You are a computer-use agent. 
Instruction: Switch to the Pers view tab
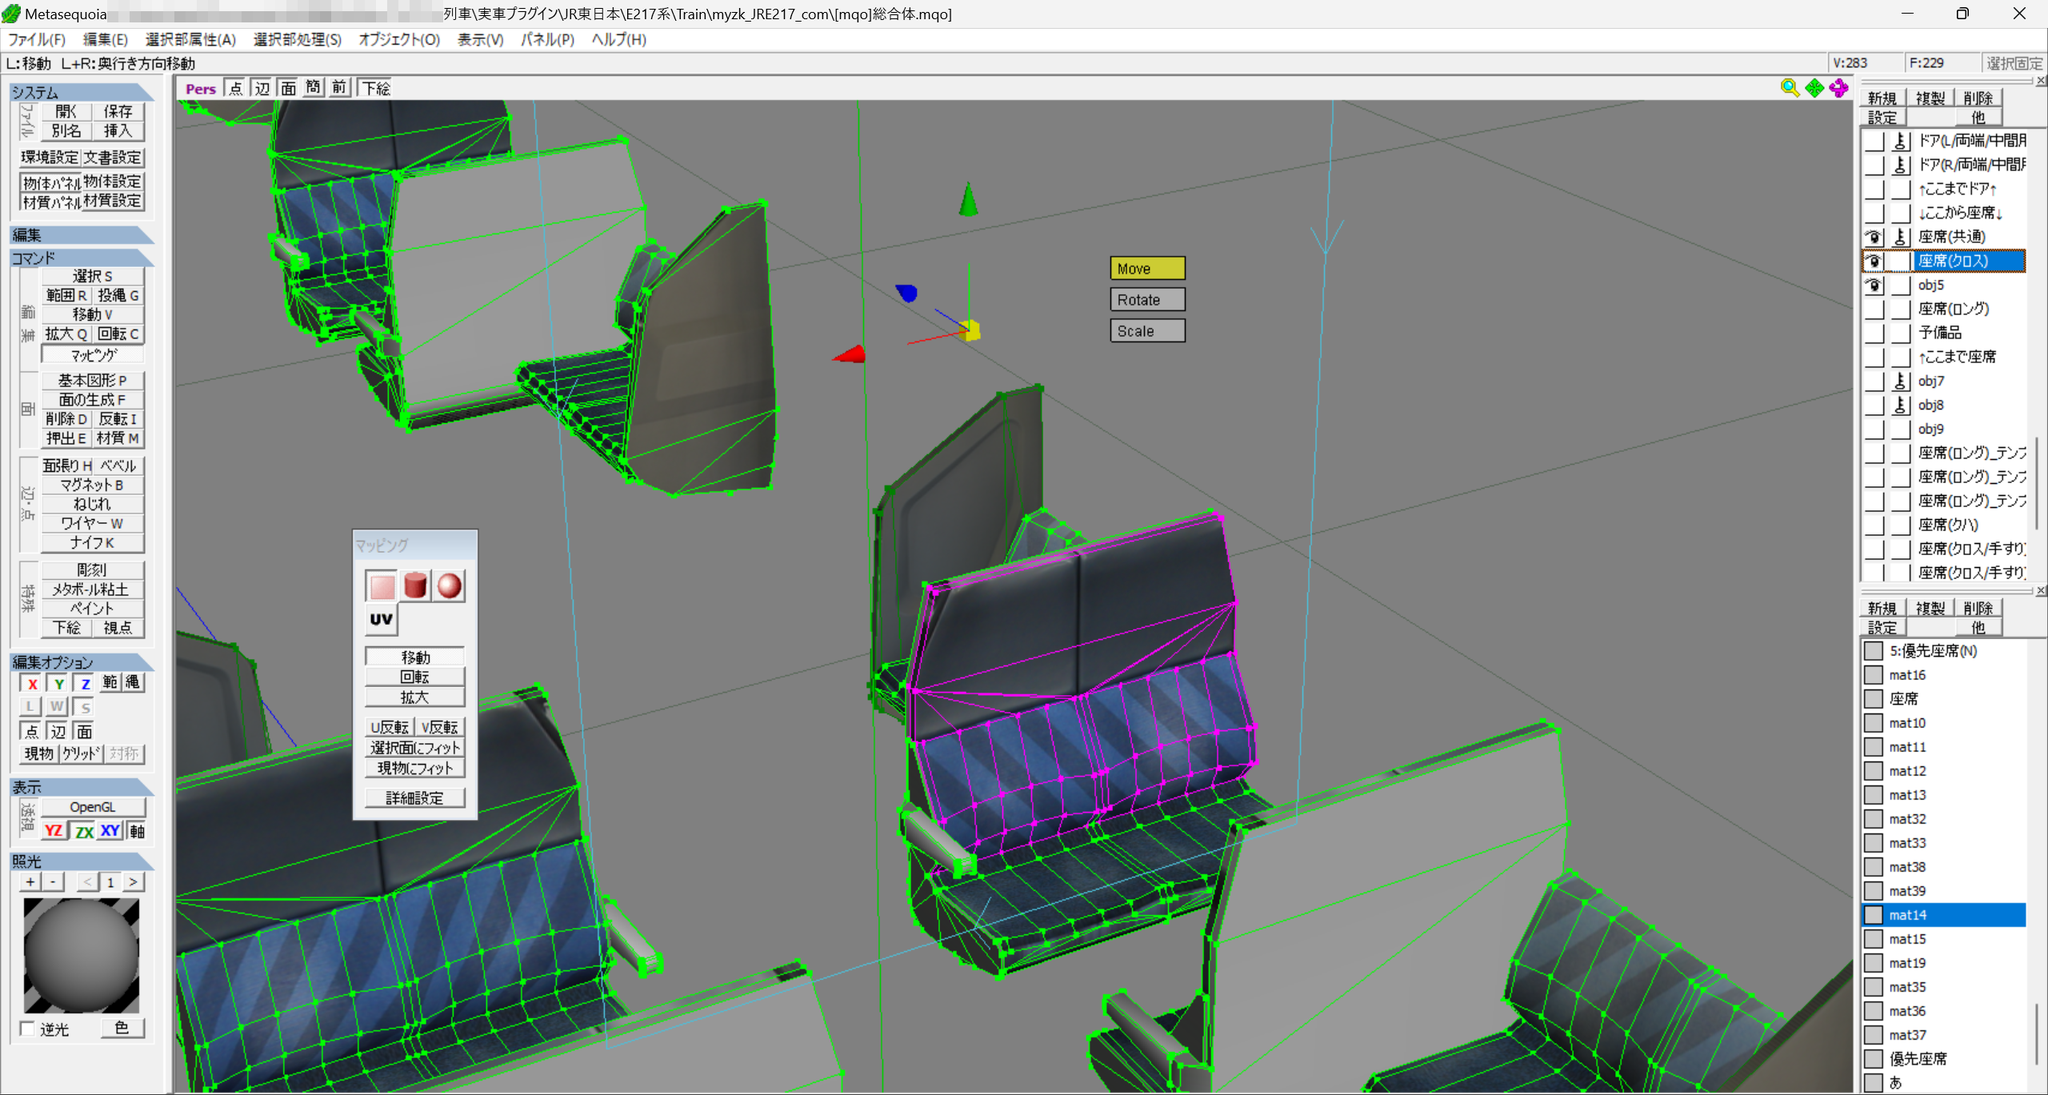(200, 88)
